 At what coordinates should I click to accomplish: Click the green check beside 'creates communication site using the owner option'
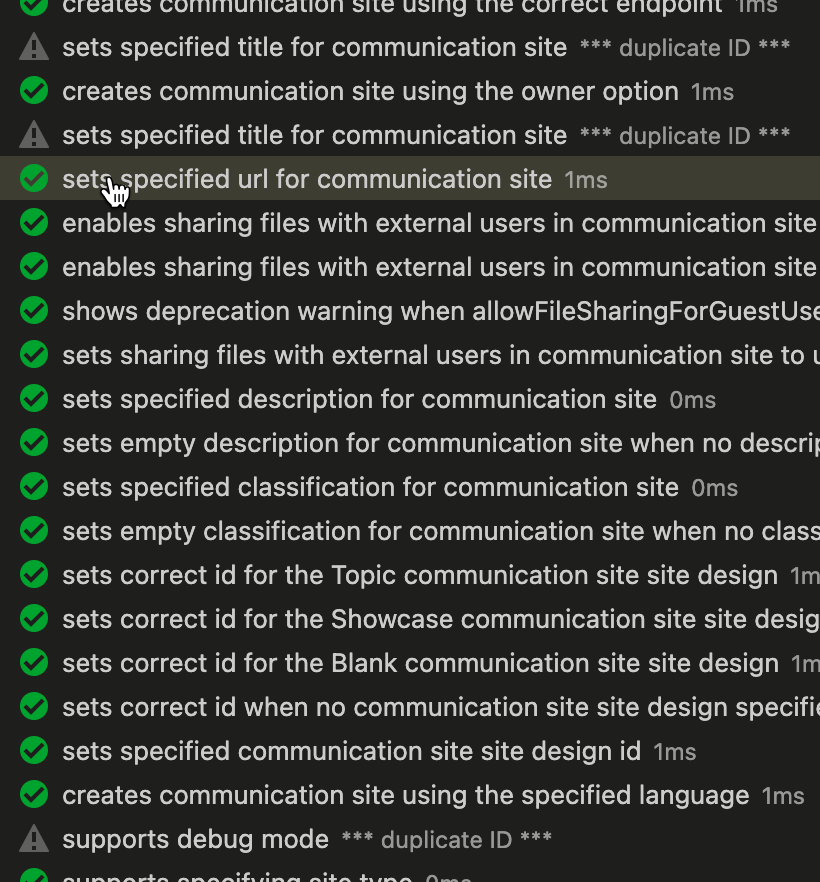pos(33,90)
